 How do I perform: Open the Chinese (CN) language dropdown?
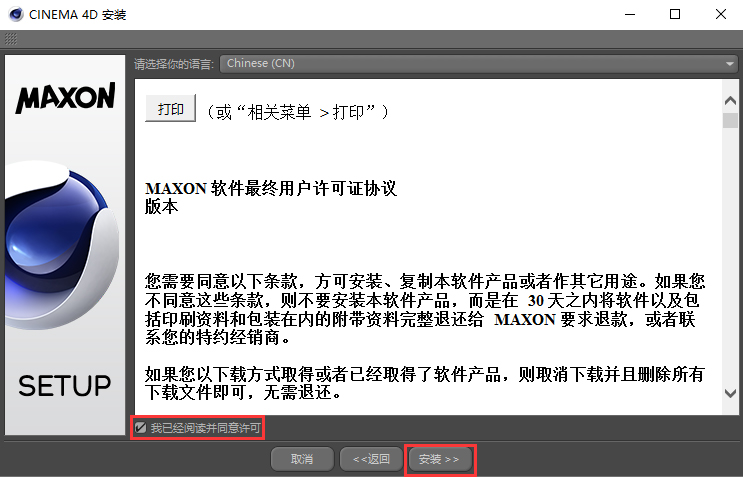point(479,63)
